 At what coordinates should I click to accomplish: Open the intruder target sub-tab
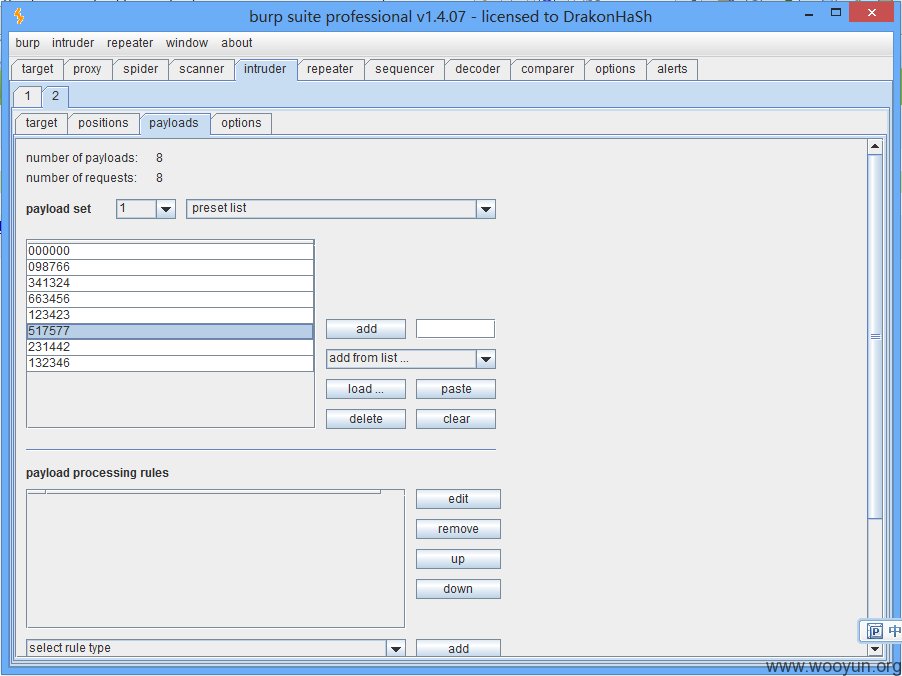click(41, 123)
